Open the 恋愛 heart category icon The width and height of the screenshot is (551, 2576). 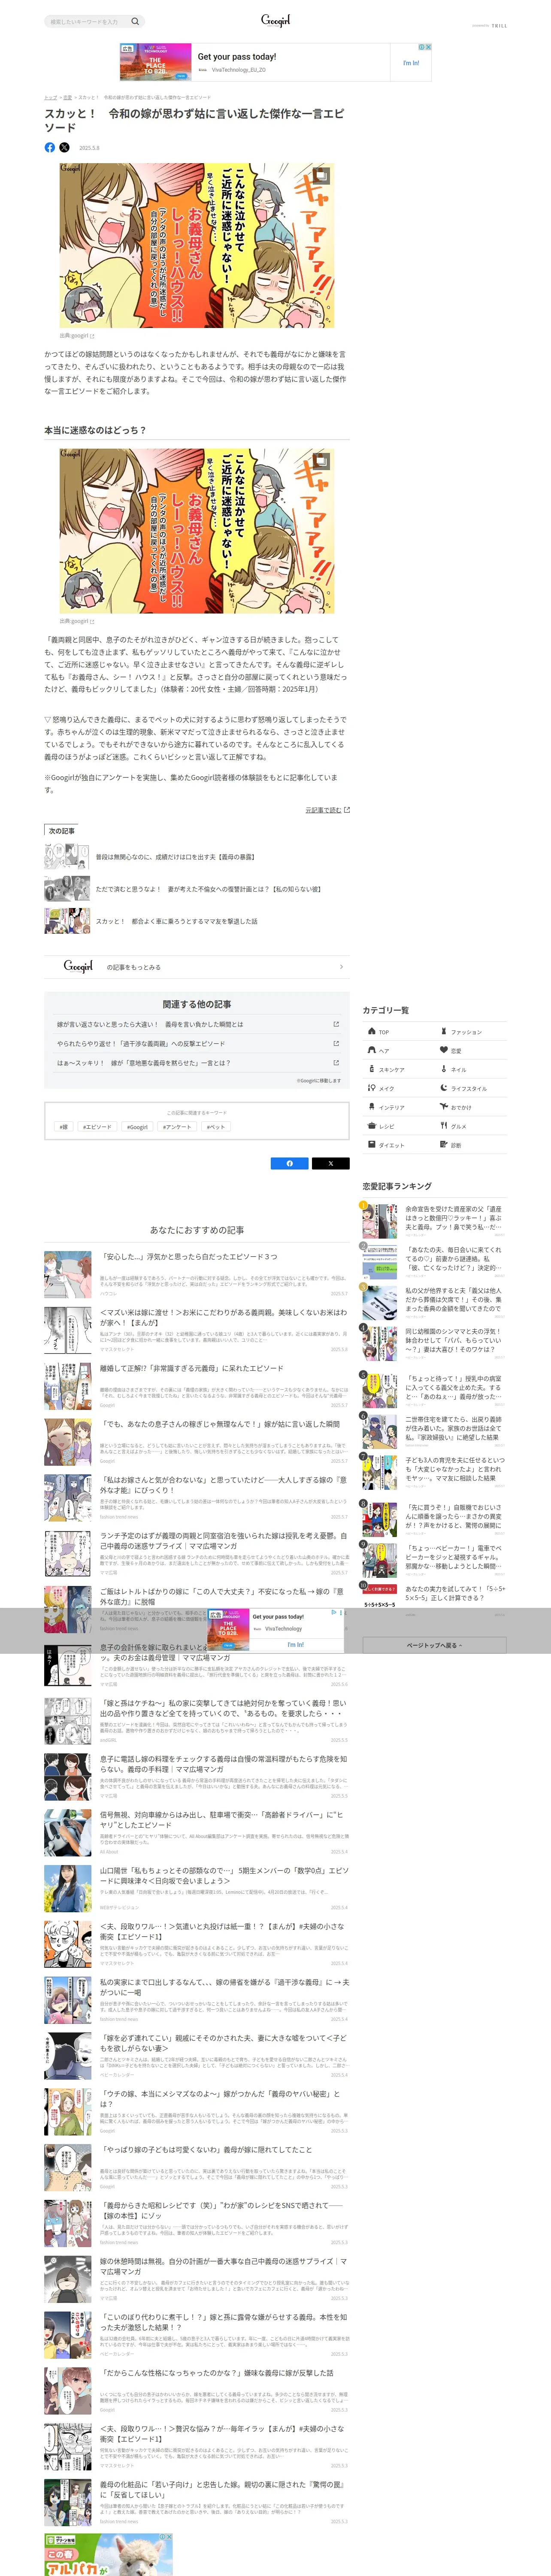444,1050
